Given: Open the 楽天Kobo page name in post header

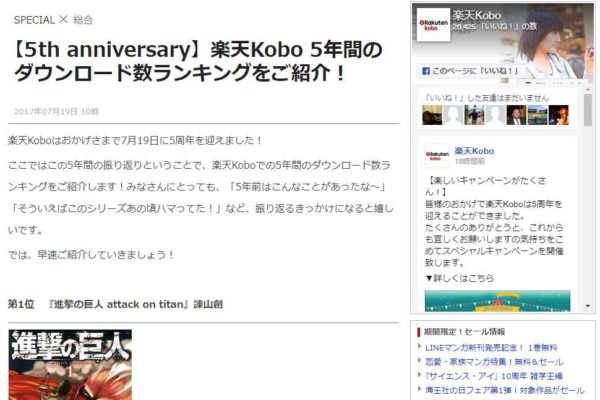Looking at the screenshot, I should pos(474,151).
